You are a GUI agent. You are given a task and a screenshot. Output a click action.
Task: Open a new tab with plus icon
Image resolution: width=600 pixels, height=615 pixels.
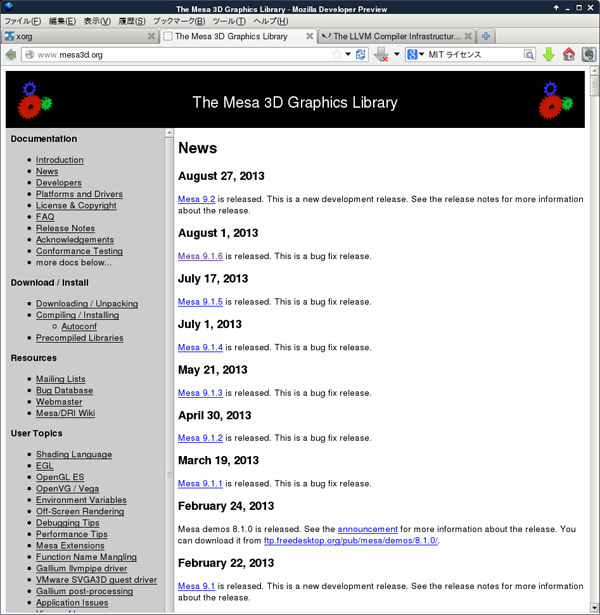(x=486, y=36)
